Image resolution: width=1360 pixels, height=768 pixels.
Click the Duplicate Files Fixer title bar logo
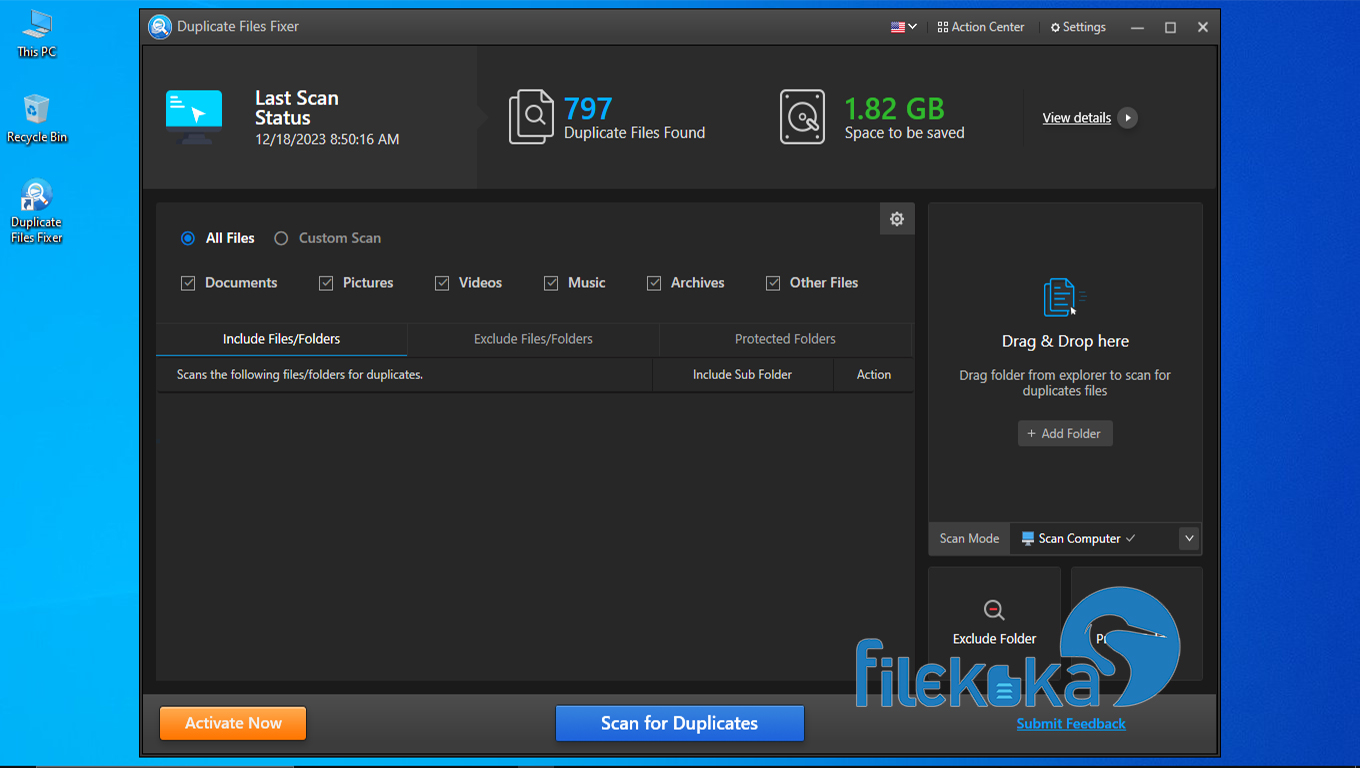tap(160, 27)
